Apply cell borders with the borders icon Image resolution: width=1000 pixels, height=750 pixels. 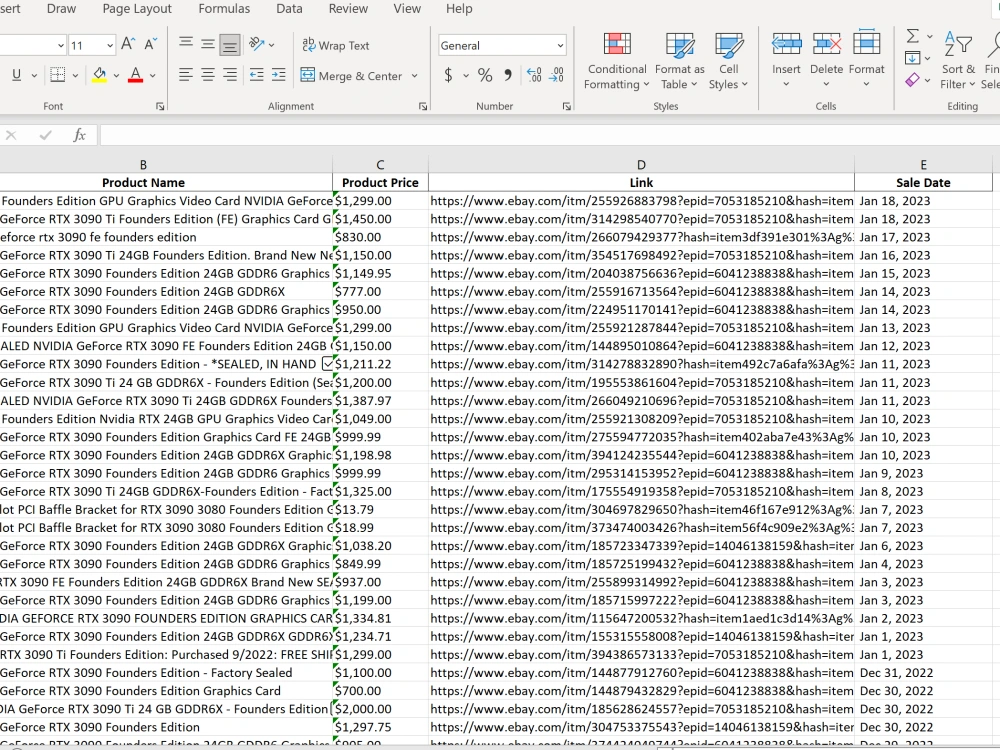57,75
